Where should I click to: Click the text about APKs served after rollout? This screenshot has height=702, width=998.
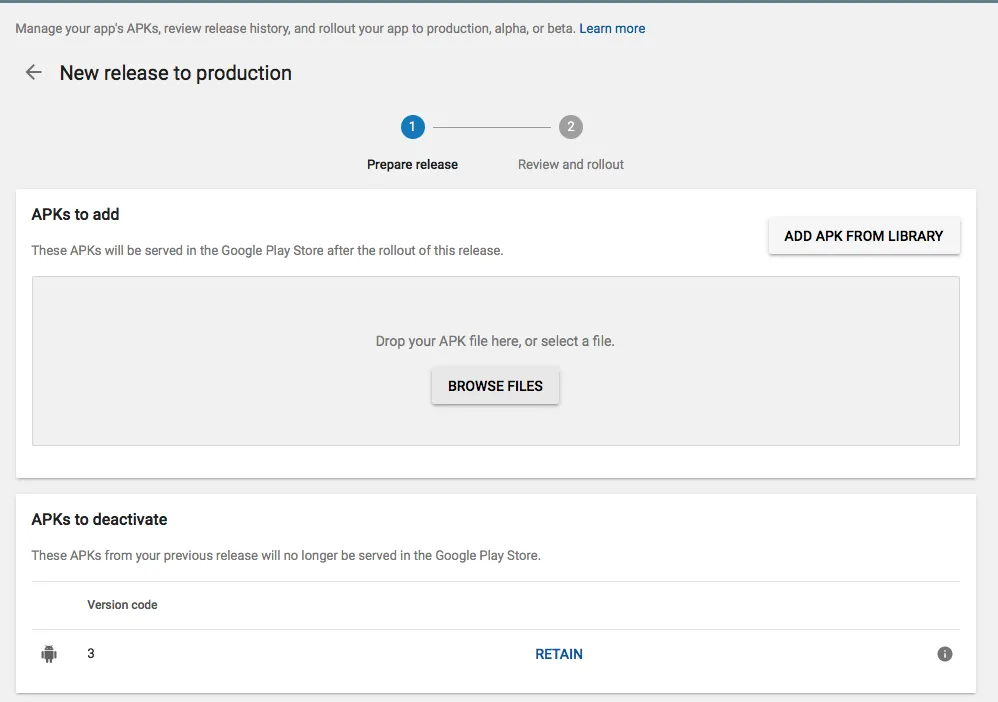267,250
